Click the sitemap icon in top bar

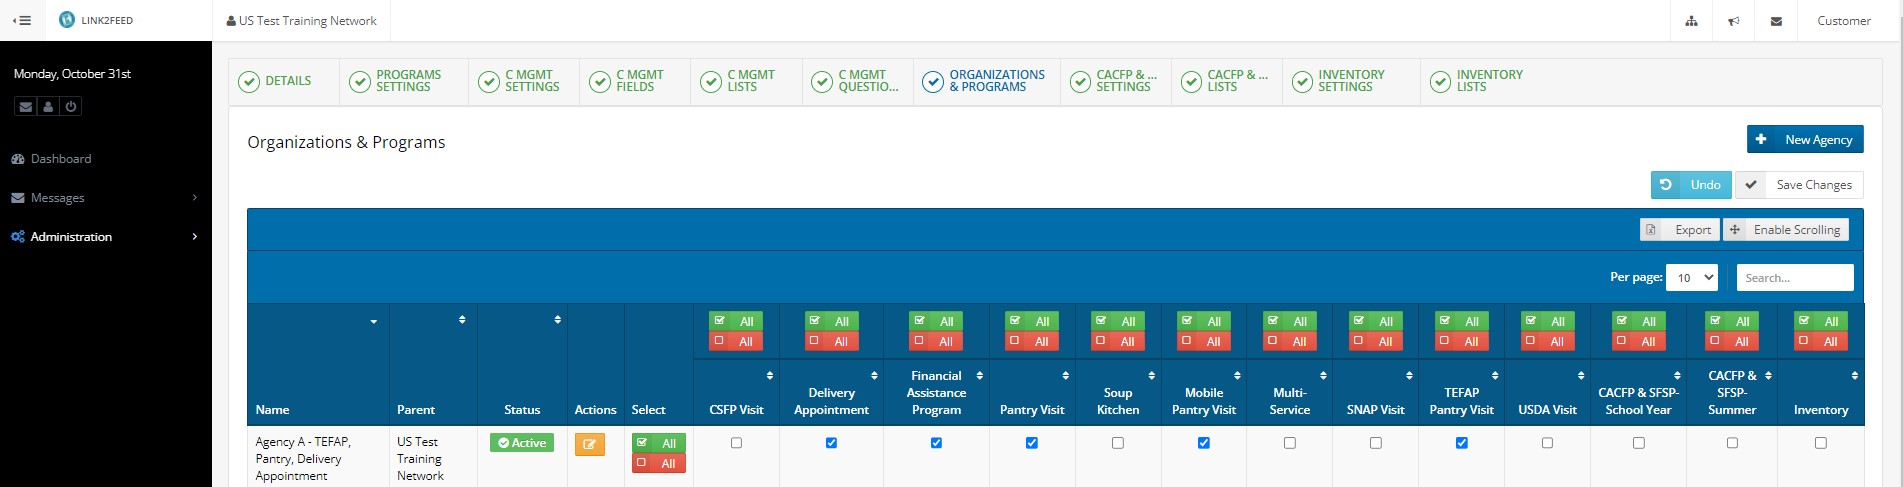tap(1691, 21)
